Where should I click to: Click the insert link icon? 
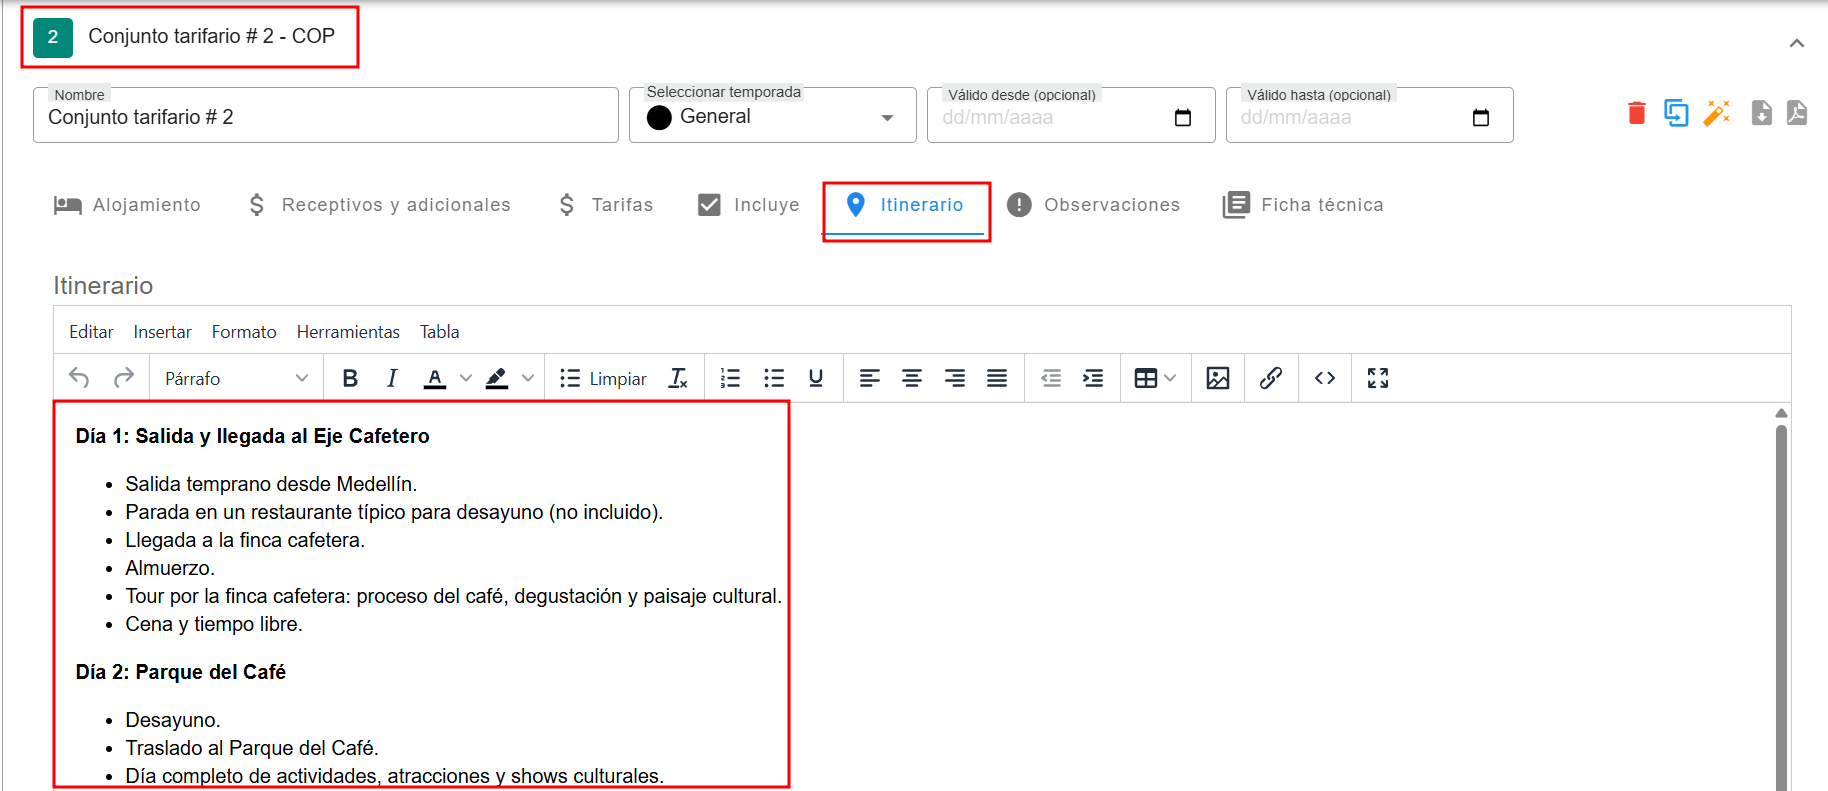[1271, 378]
